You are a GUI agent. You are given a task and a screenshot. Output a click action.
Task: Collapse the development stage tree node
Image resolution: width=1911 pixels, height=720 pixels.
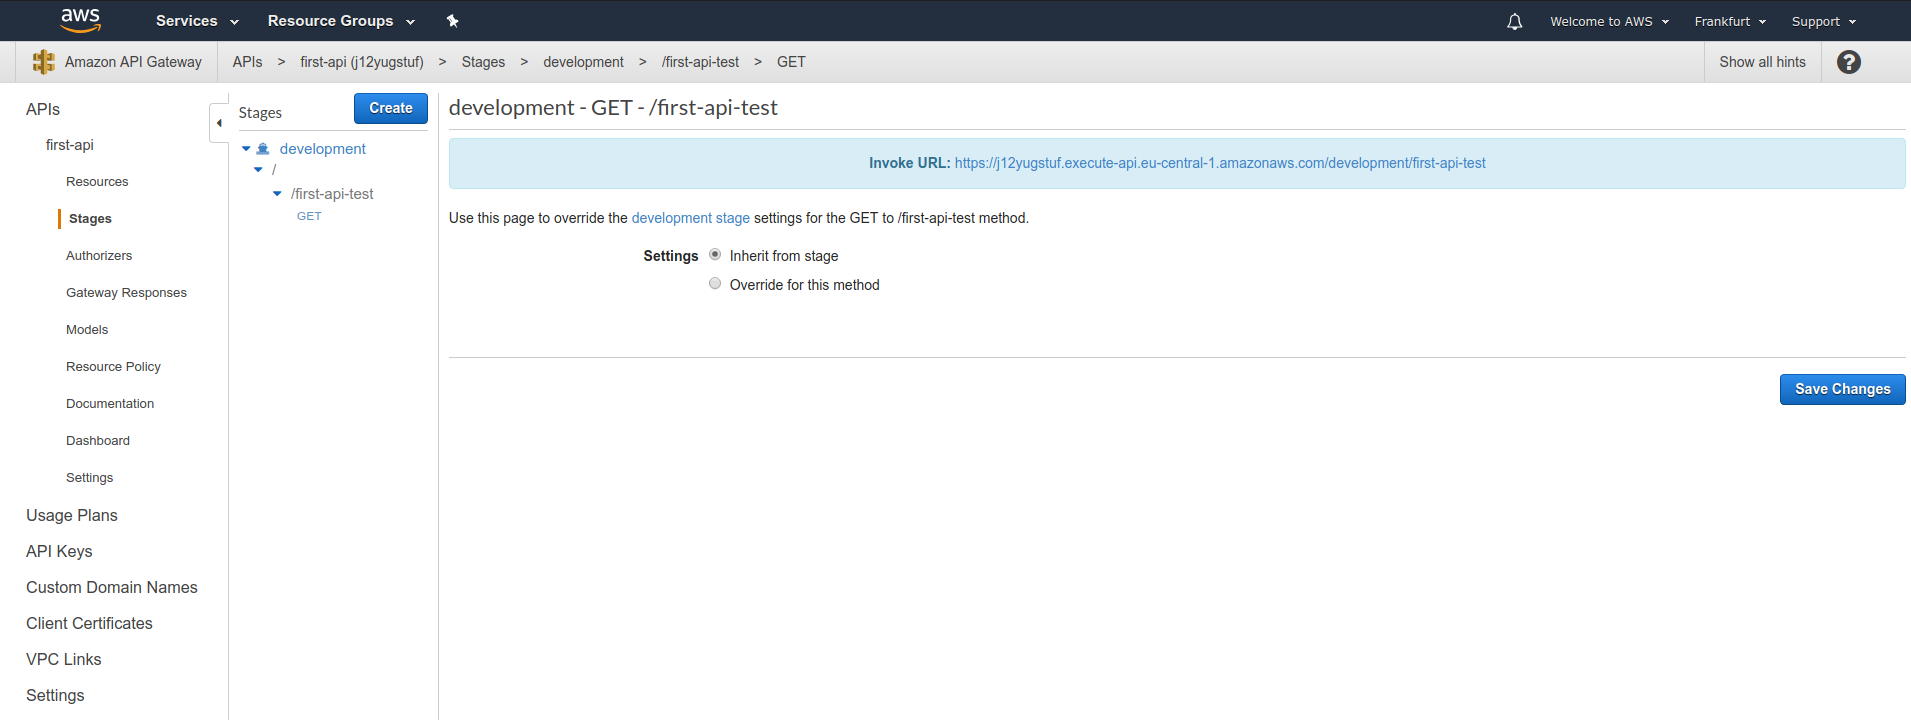[x=246, y=149]
